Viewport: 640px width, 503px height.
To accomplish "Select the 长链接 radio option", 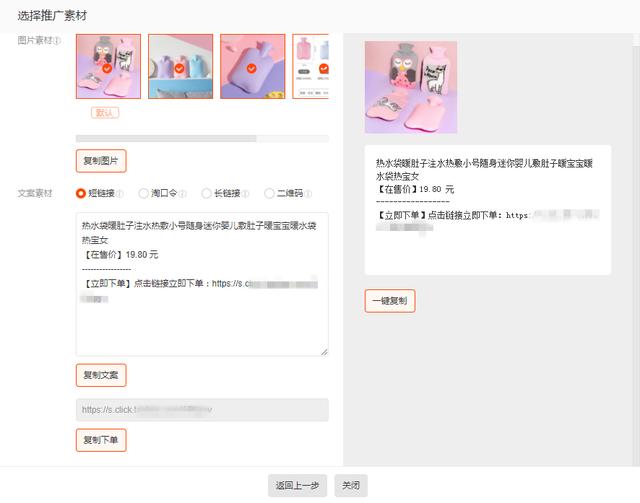I will (206, 193).
